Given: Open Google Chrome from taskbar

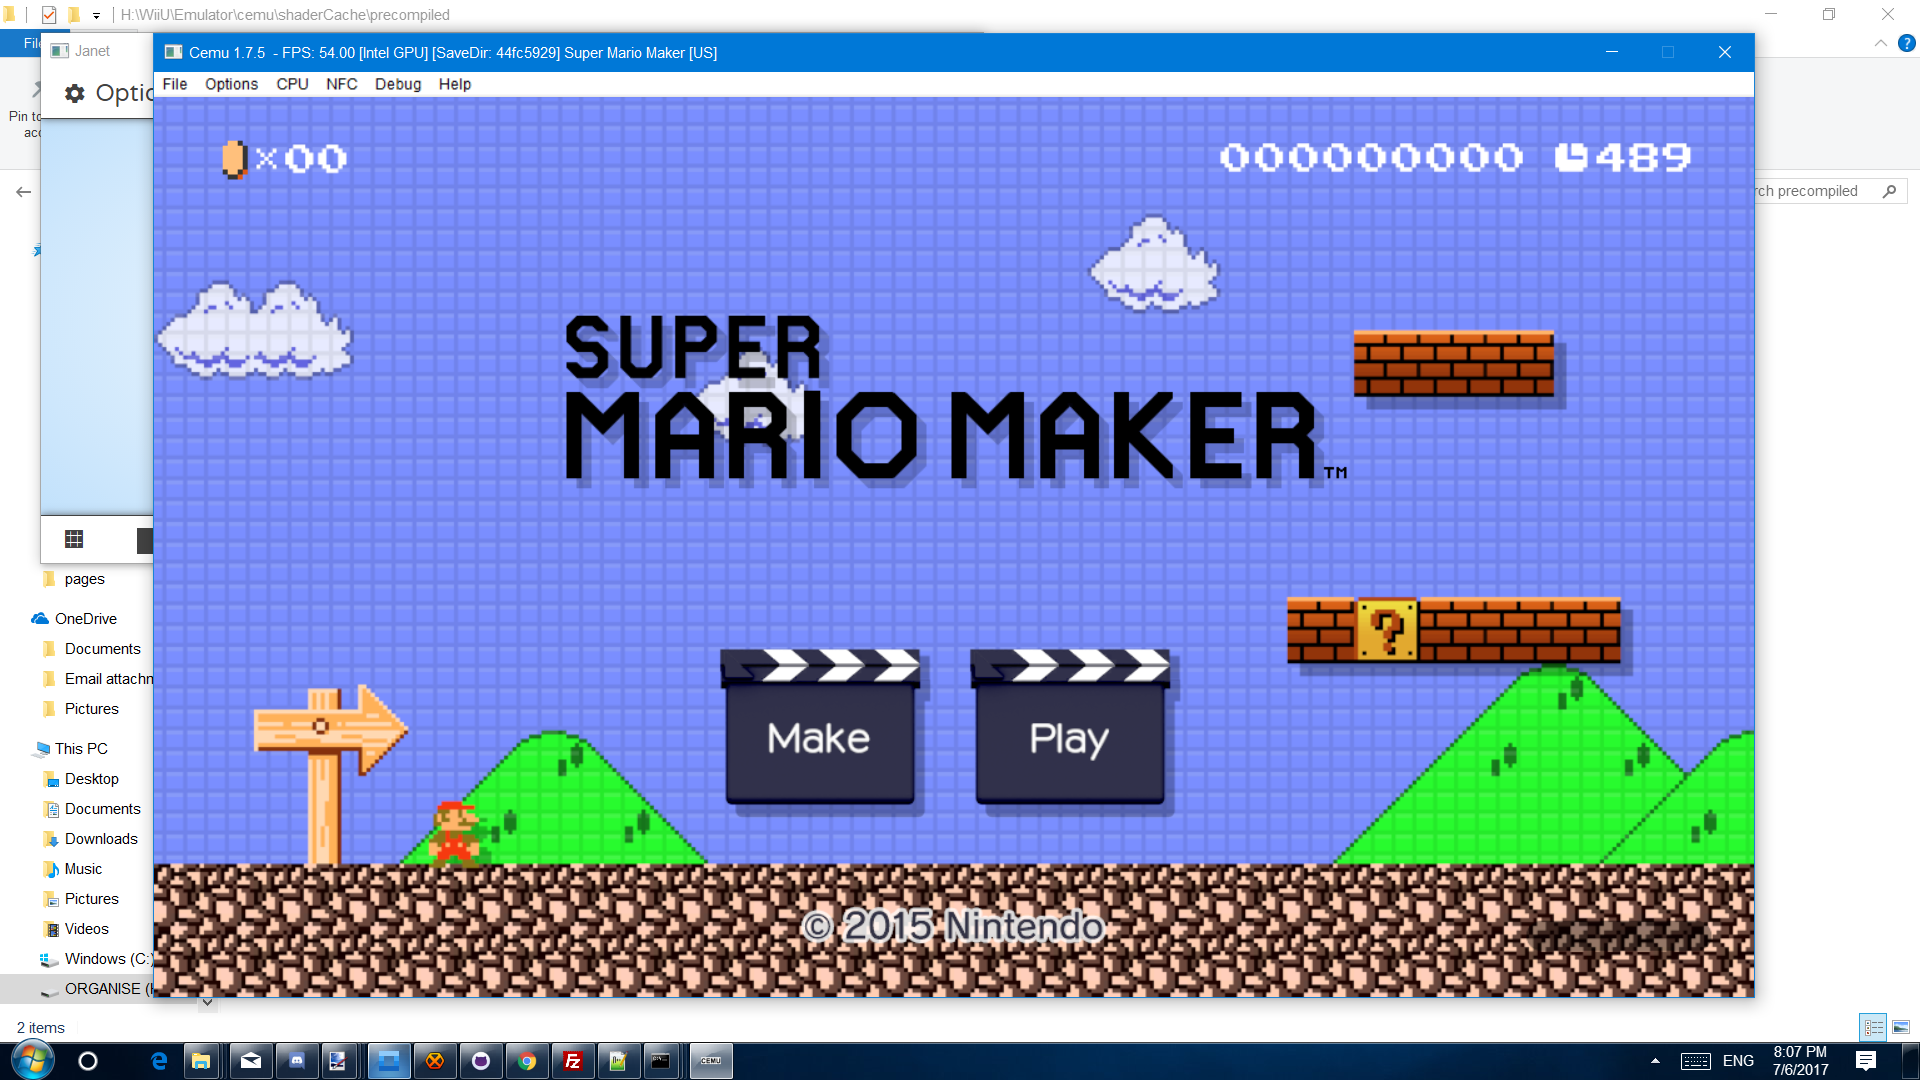Looking at the screenshot, I should pos(527,1061).
